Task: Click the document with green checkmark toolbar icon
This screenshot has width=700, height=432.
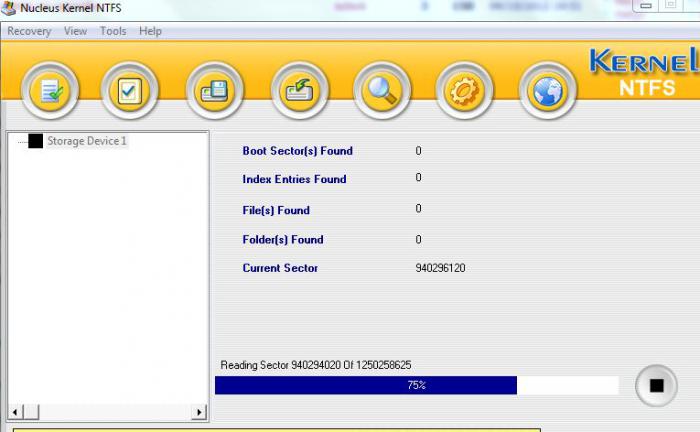Action: click(x=47, y=92)
